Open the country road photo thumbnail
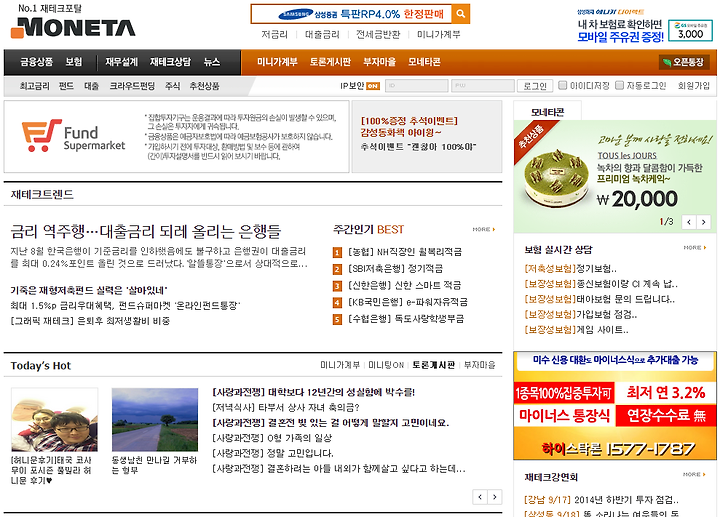 pyautogui.click(x=155, y=420)
